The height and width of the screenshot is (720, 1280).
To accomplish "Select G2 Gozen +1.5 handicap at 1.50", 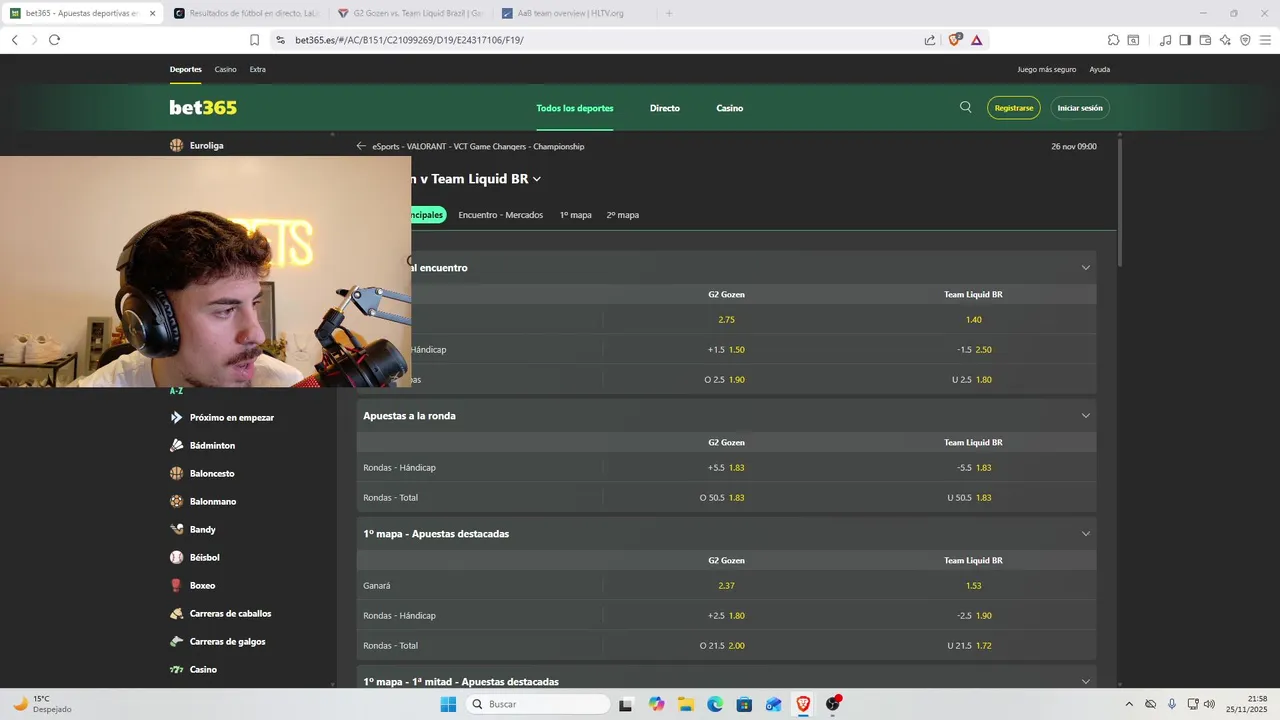I will pos(727,350).
